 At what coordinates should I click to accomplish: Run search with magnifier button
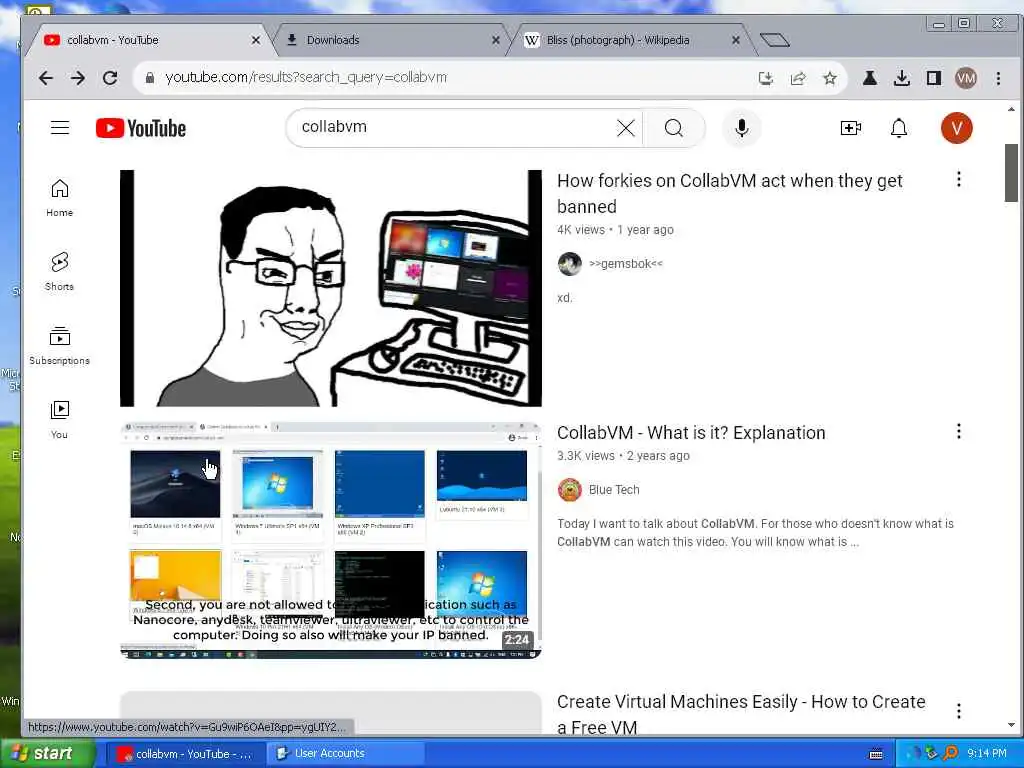pyautogui.click(x=673, y=128)
